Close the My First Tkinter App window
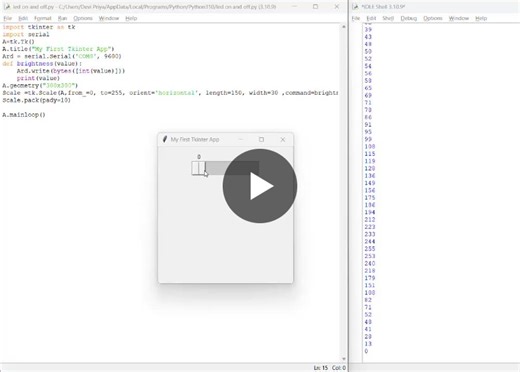This screenshot has height=372, width=520. click(x=283, y=140)
